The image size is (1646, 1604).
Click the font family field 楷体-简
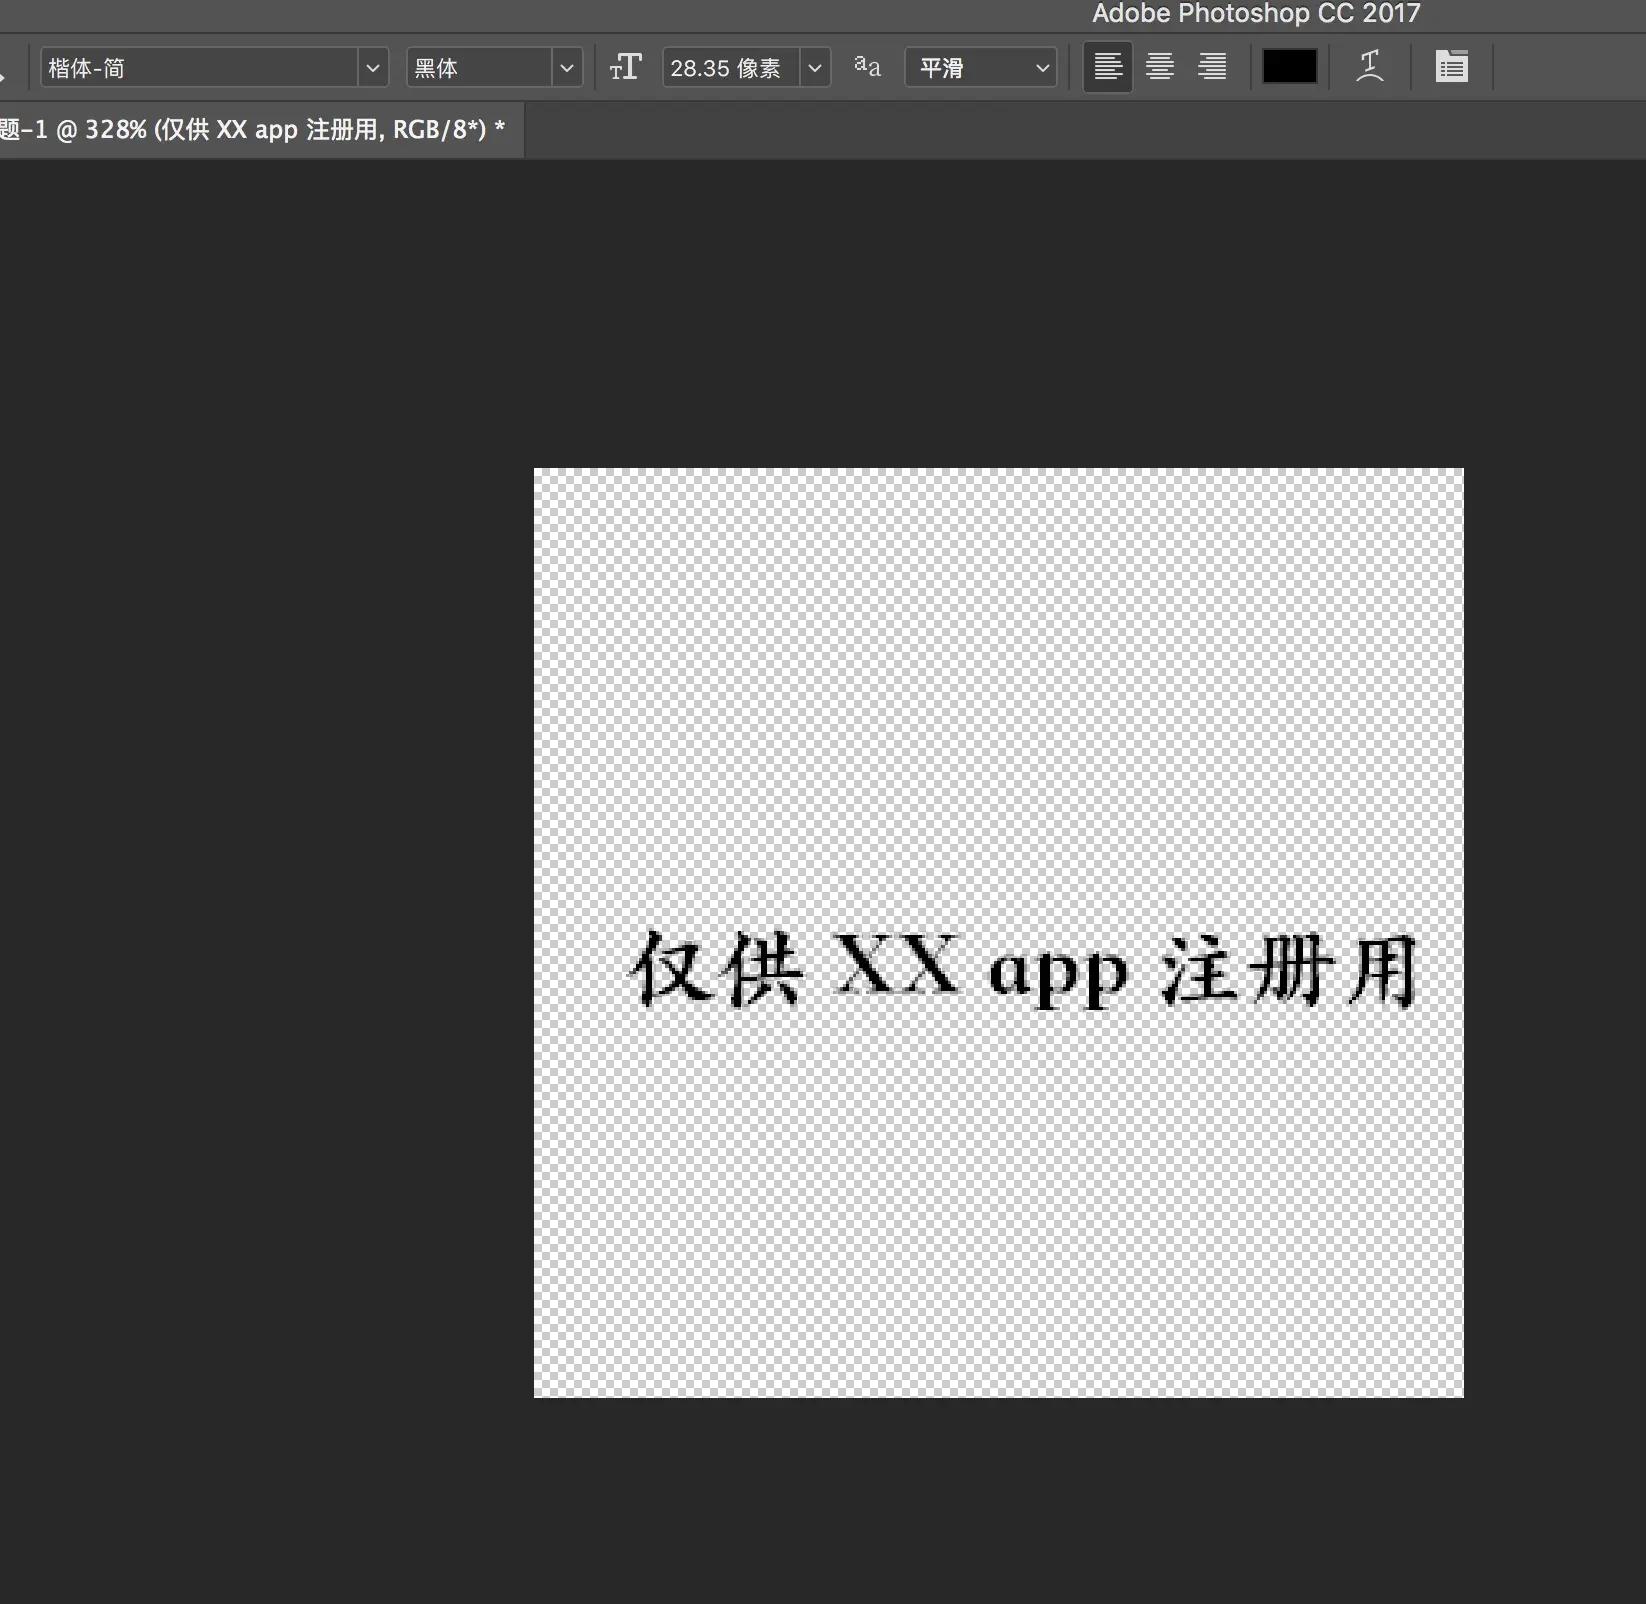pyautogui.click(x=200, y=68)
